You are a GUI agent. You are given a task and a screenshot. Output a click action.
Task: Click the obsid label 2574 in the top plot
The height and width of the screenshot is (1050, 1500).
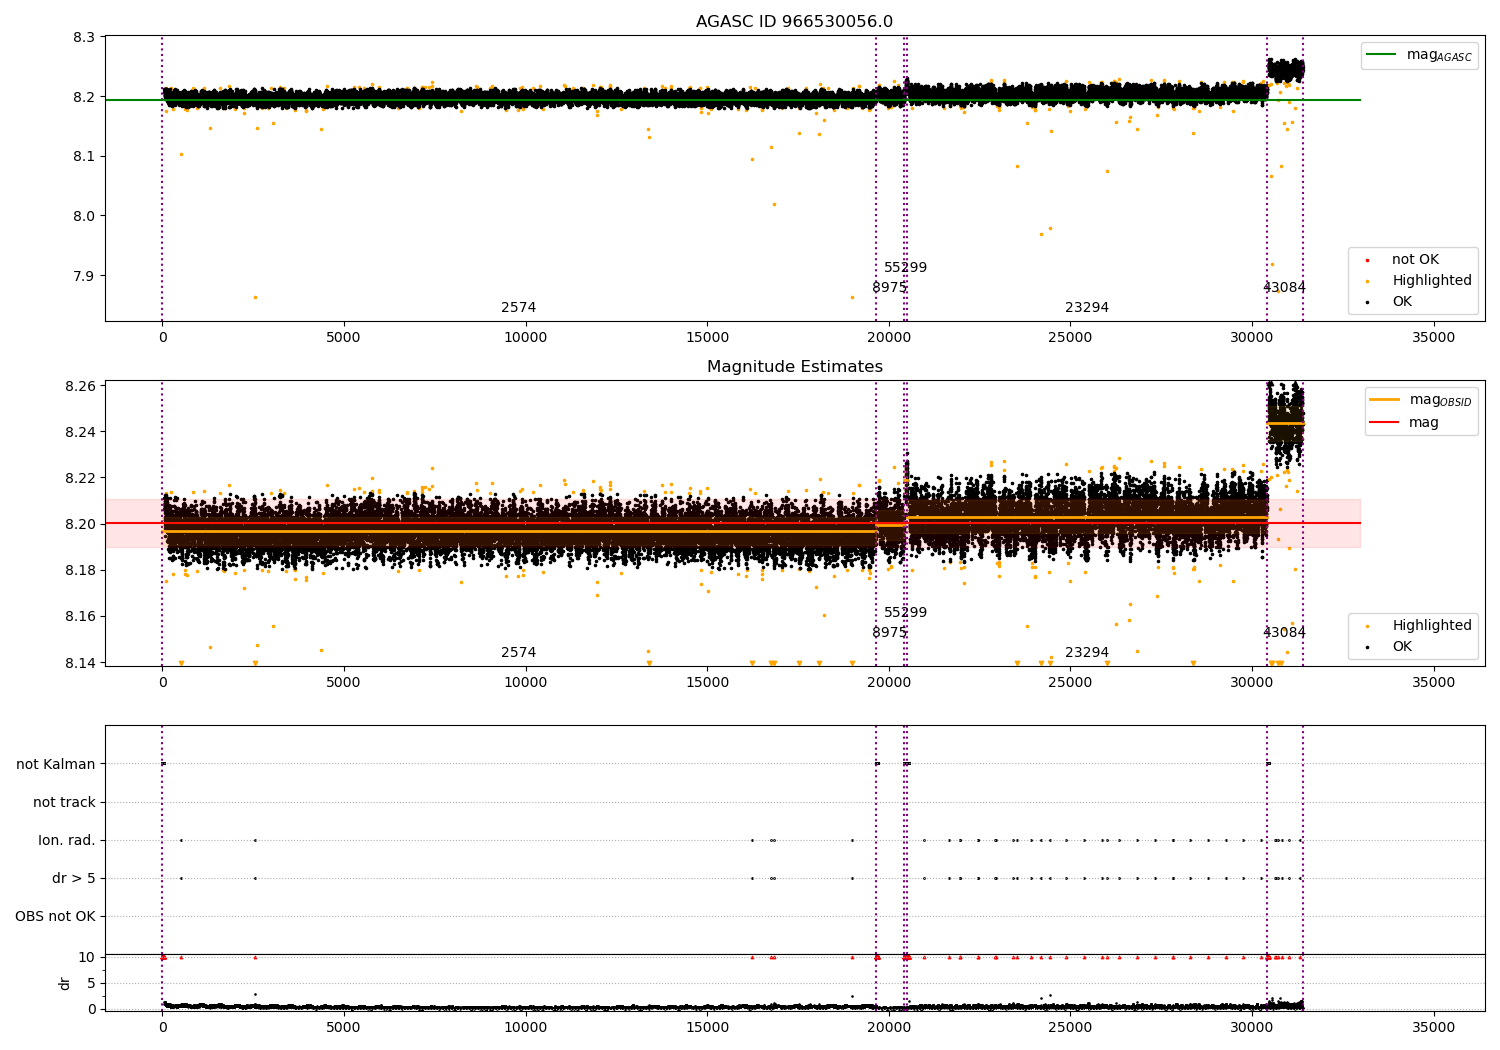click(x=518, y=308)
